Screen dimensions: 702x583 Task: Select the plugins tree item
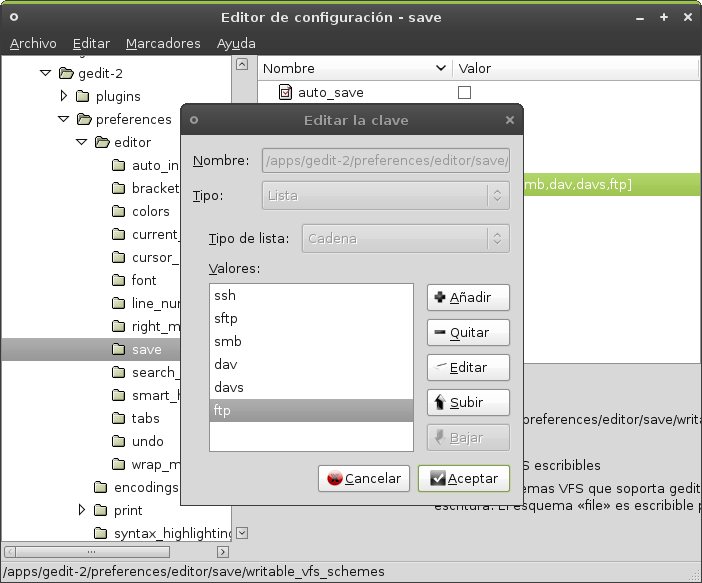118,96
